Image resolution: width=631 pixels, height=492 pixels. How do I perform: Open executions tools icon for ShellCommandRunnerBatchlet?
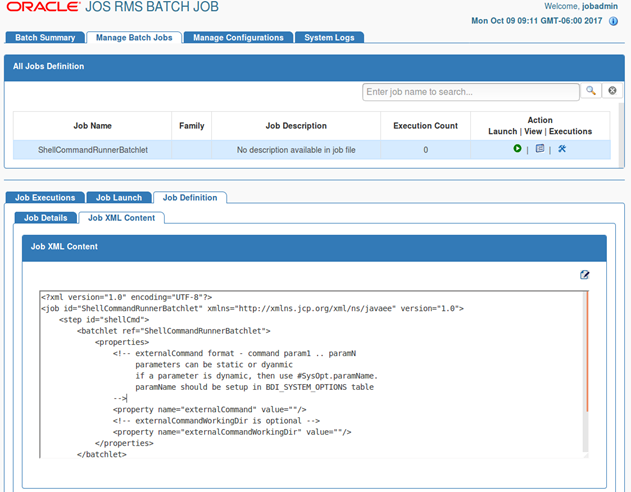click(562, 149)
